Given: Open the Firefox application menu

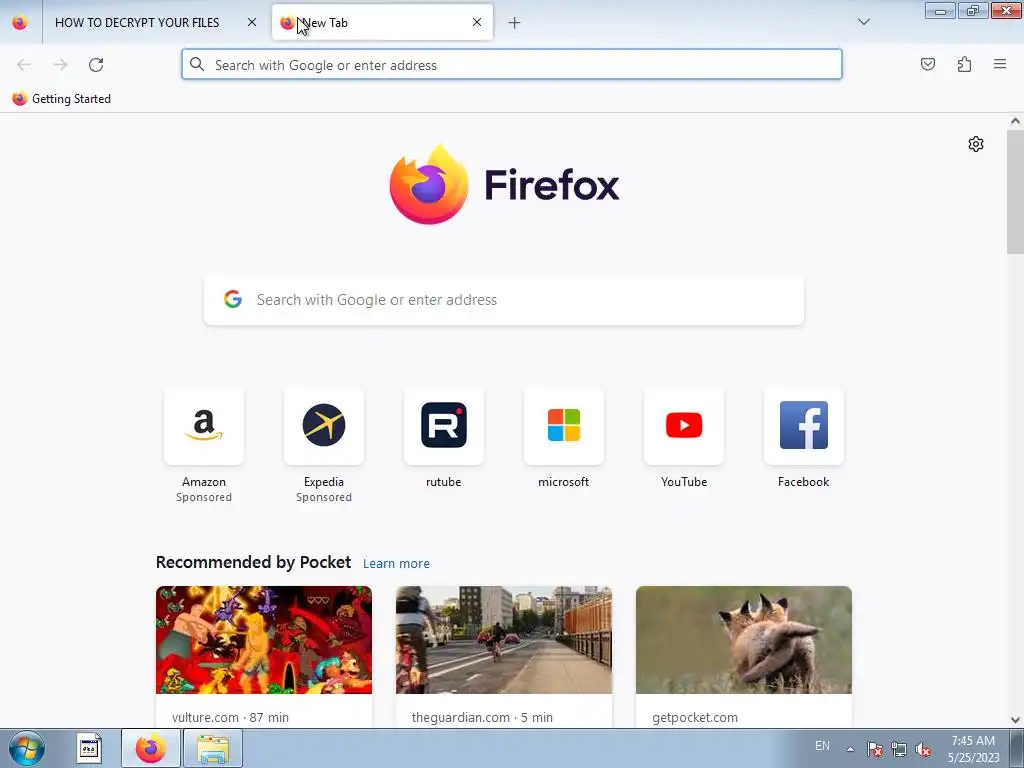Looking at the screenshot, I should (x=1000, y=64).
